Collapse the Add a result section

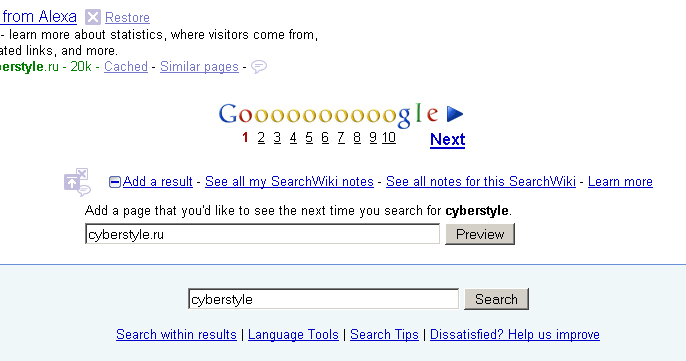115,182
